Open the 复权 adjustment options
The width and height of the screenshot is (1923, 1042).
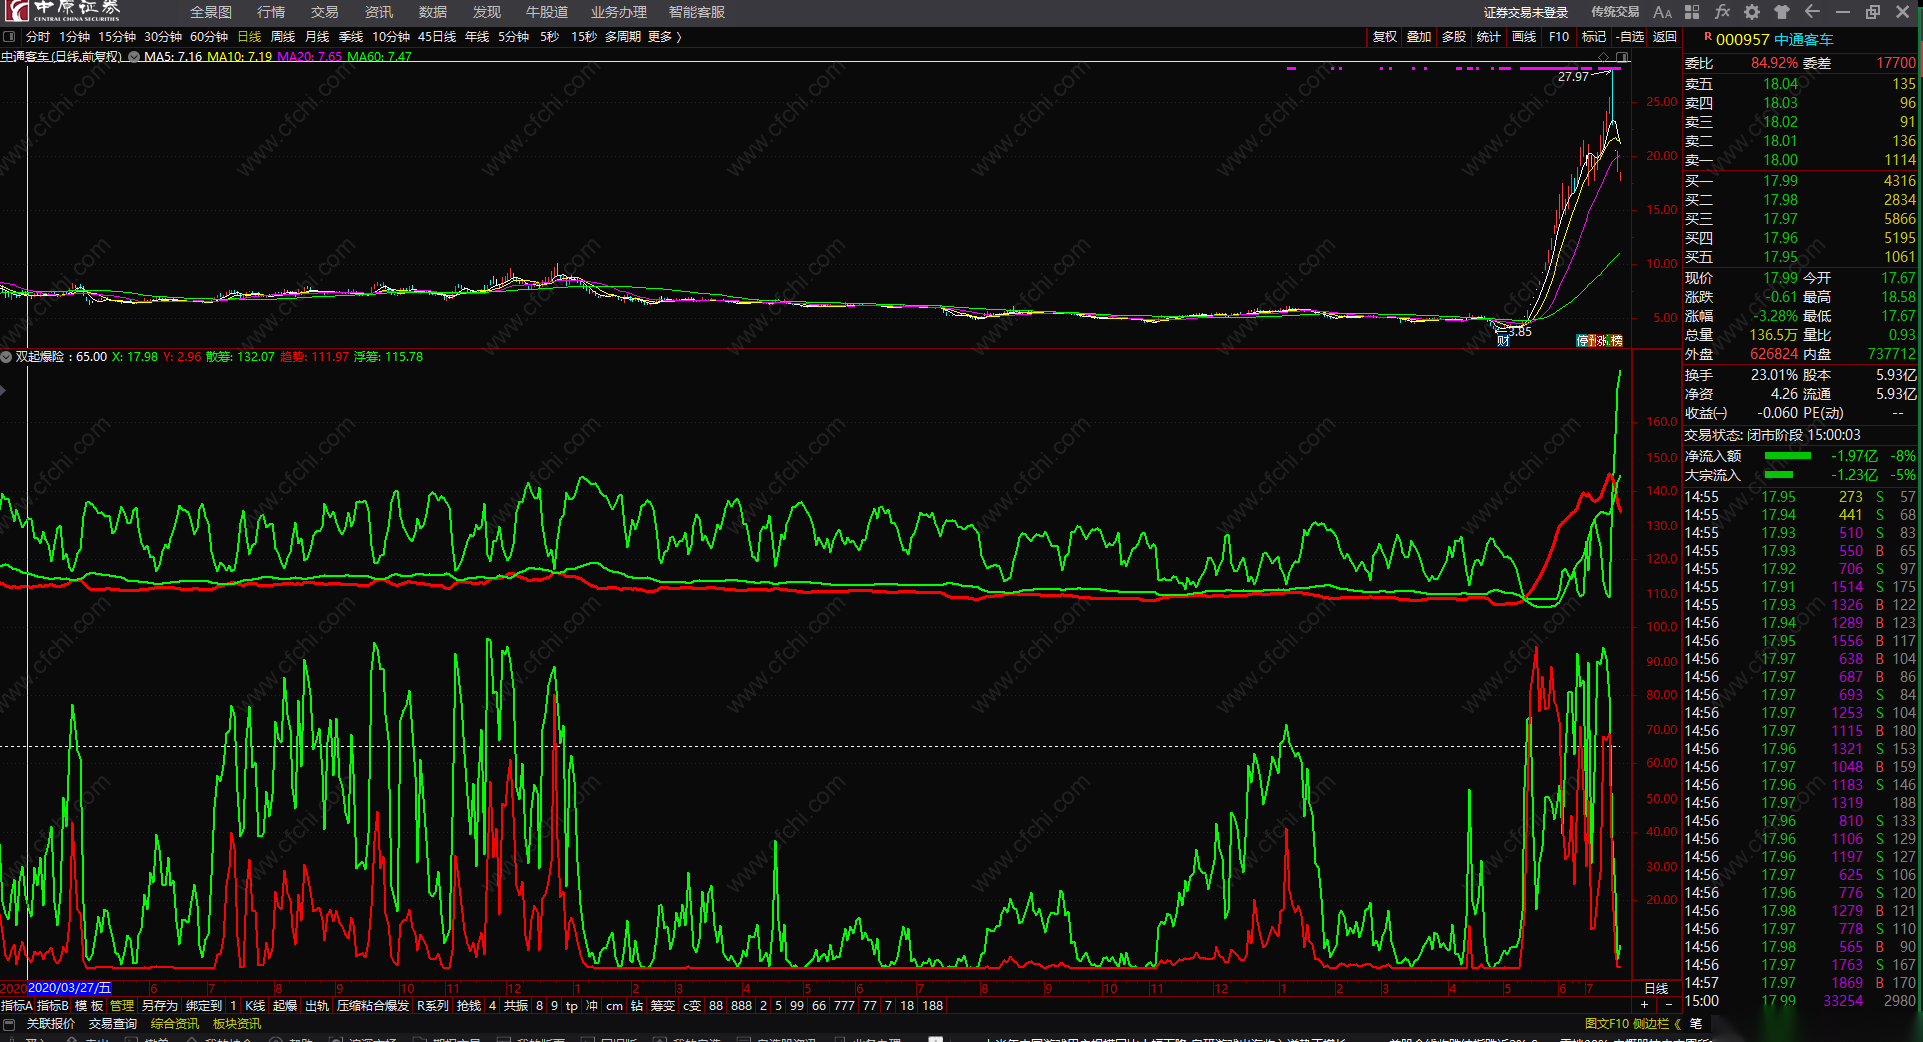1384,37
